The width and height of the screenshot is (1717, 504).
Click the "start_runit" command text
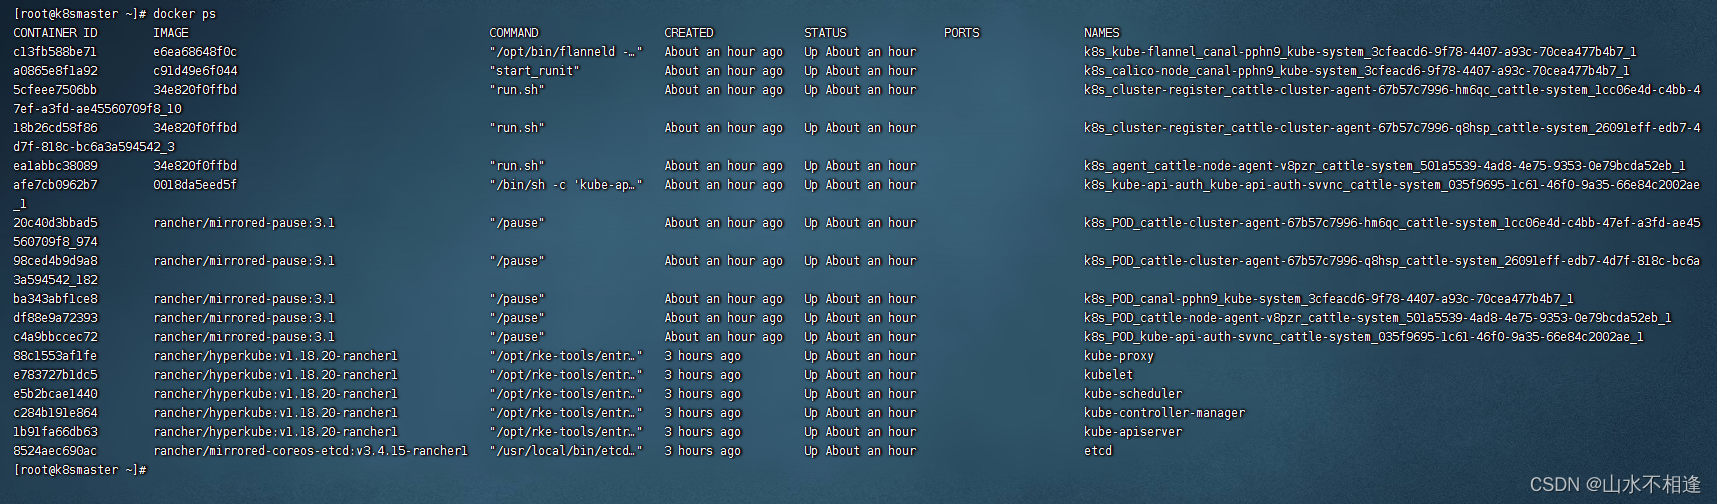pos(535,71)
